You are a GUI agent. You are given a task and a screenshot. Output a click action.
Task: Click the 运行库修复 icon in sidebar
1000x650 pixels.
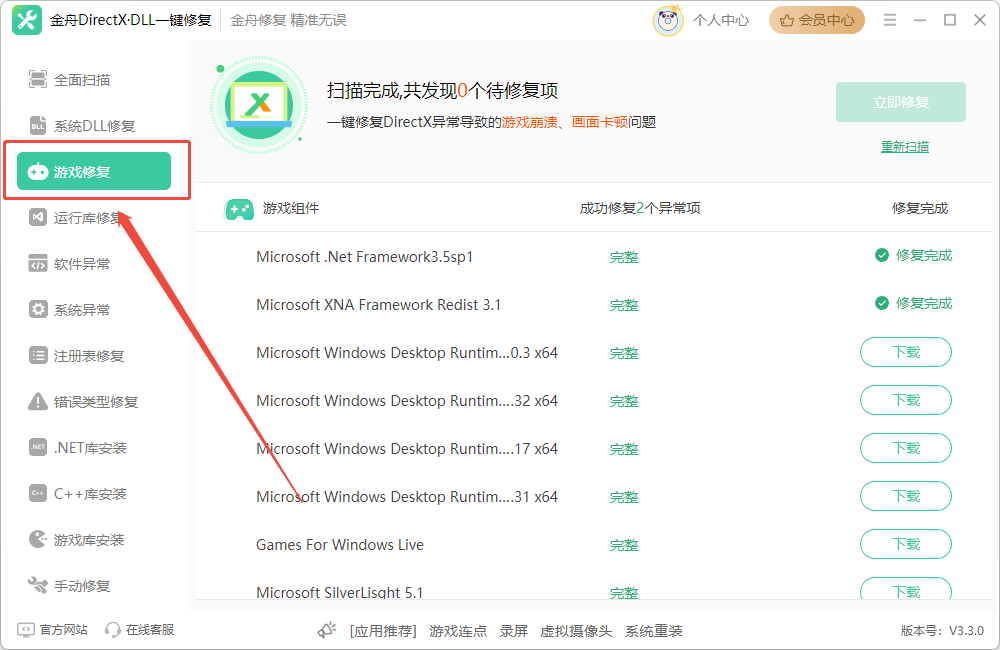pyautogui.click(x=38, y=218)
